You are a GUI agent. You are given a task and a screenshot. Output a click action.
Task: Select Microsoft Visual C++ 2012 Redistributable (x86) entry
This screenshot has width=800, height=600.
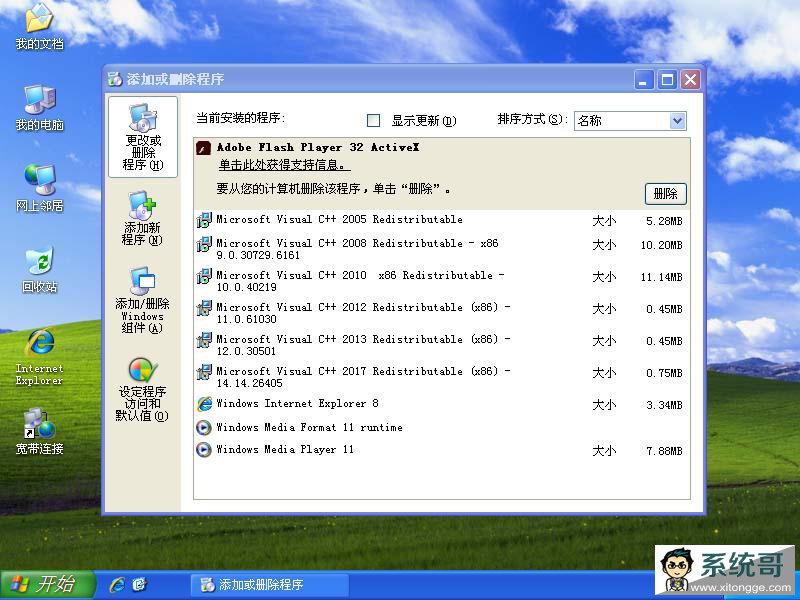pos(442,313)
